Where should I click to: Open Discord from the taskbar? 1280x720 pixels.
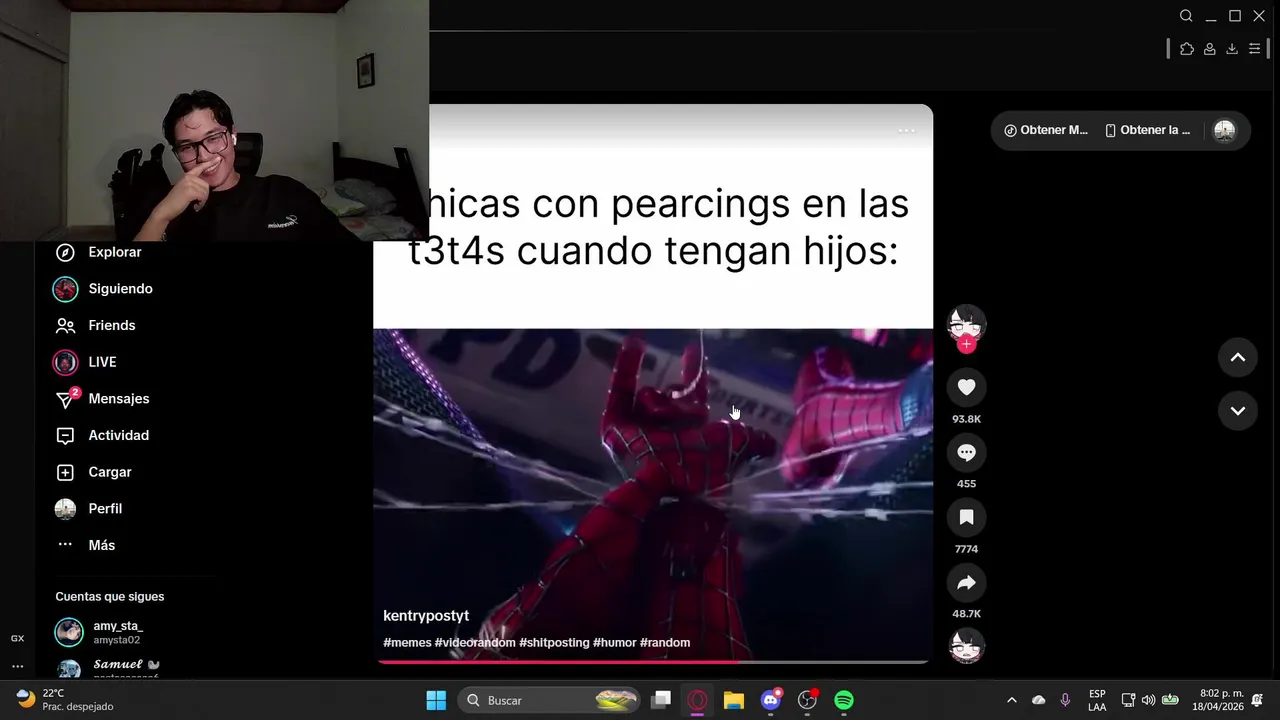coord(771,700)
